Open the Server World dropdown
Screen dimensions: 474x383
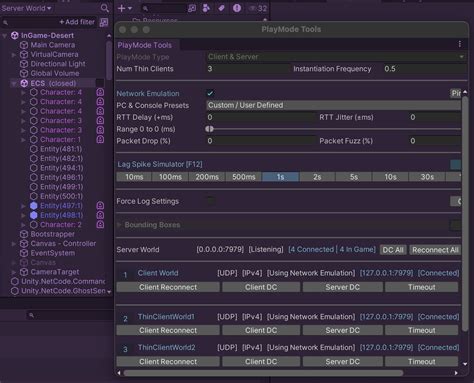26,8
